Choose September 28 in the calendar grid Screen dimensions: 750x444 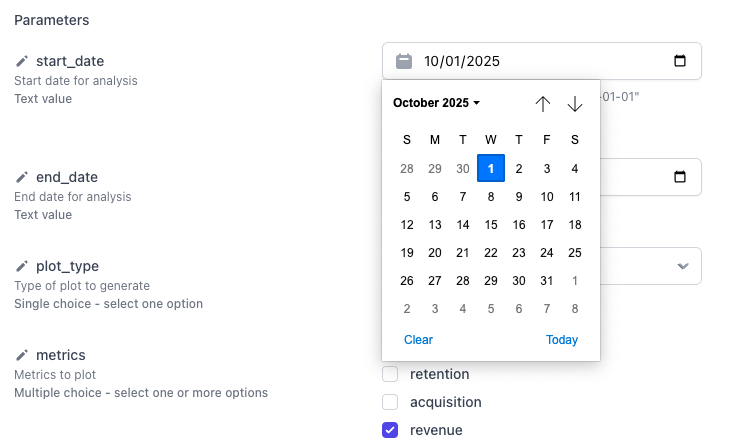[x=407, y=169]
